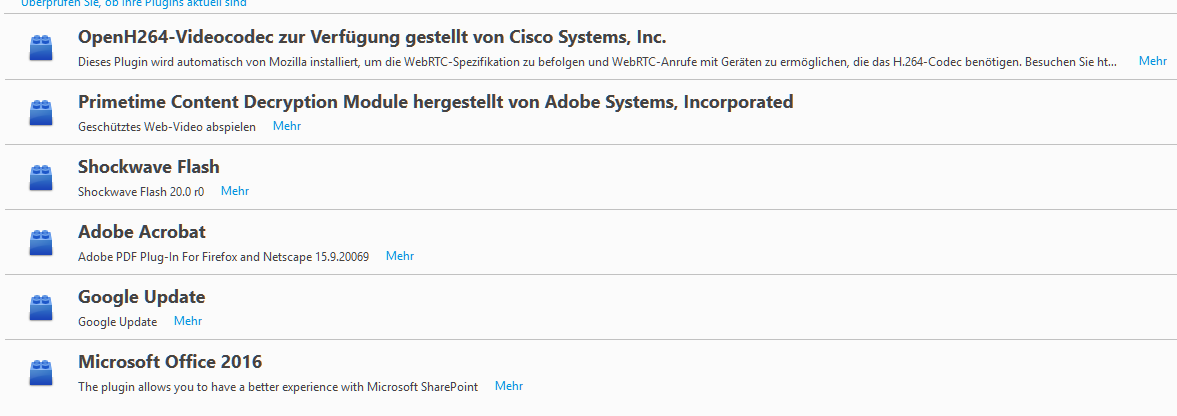Click the Google Update plugin brick icon
This screenshot has height=416, width=1177.
click(x=41, y=308)
